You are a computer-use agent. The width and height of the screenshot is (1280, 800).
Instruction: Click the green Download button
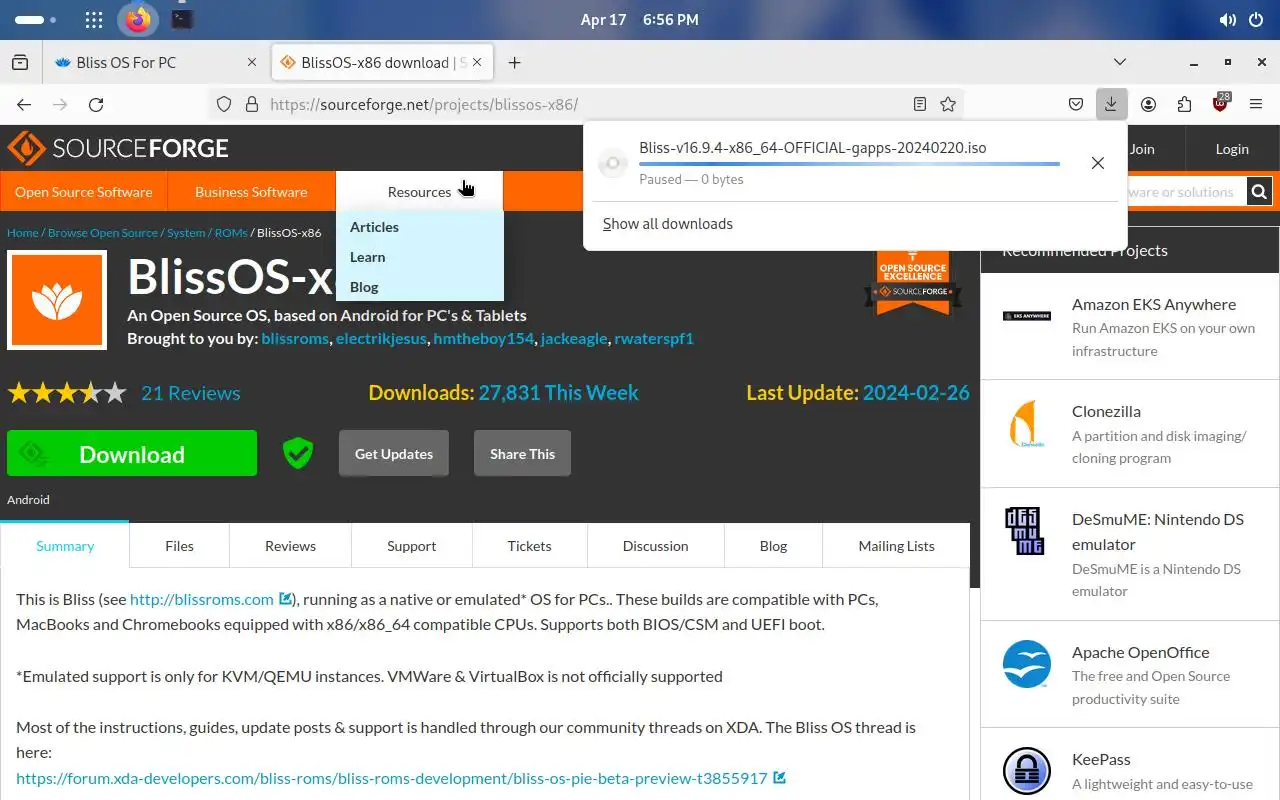pyautogui.click(x=132, y=454)
